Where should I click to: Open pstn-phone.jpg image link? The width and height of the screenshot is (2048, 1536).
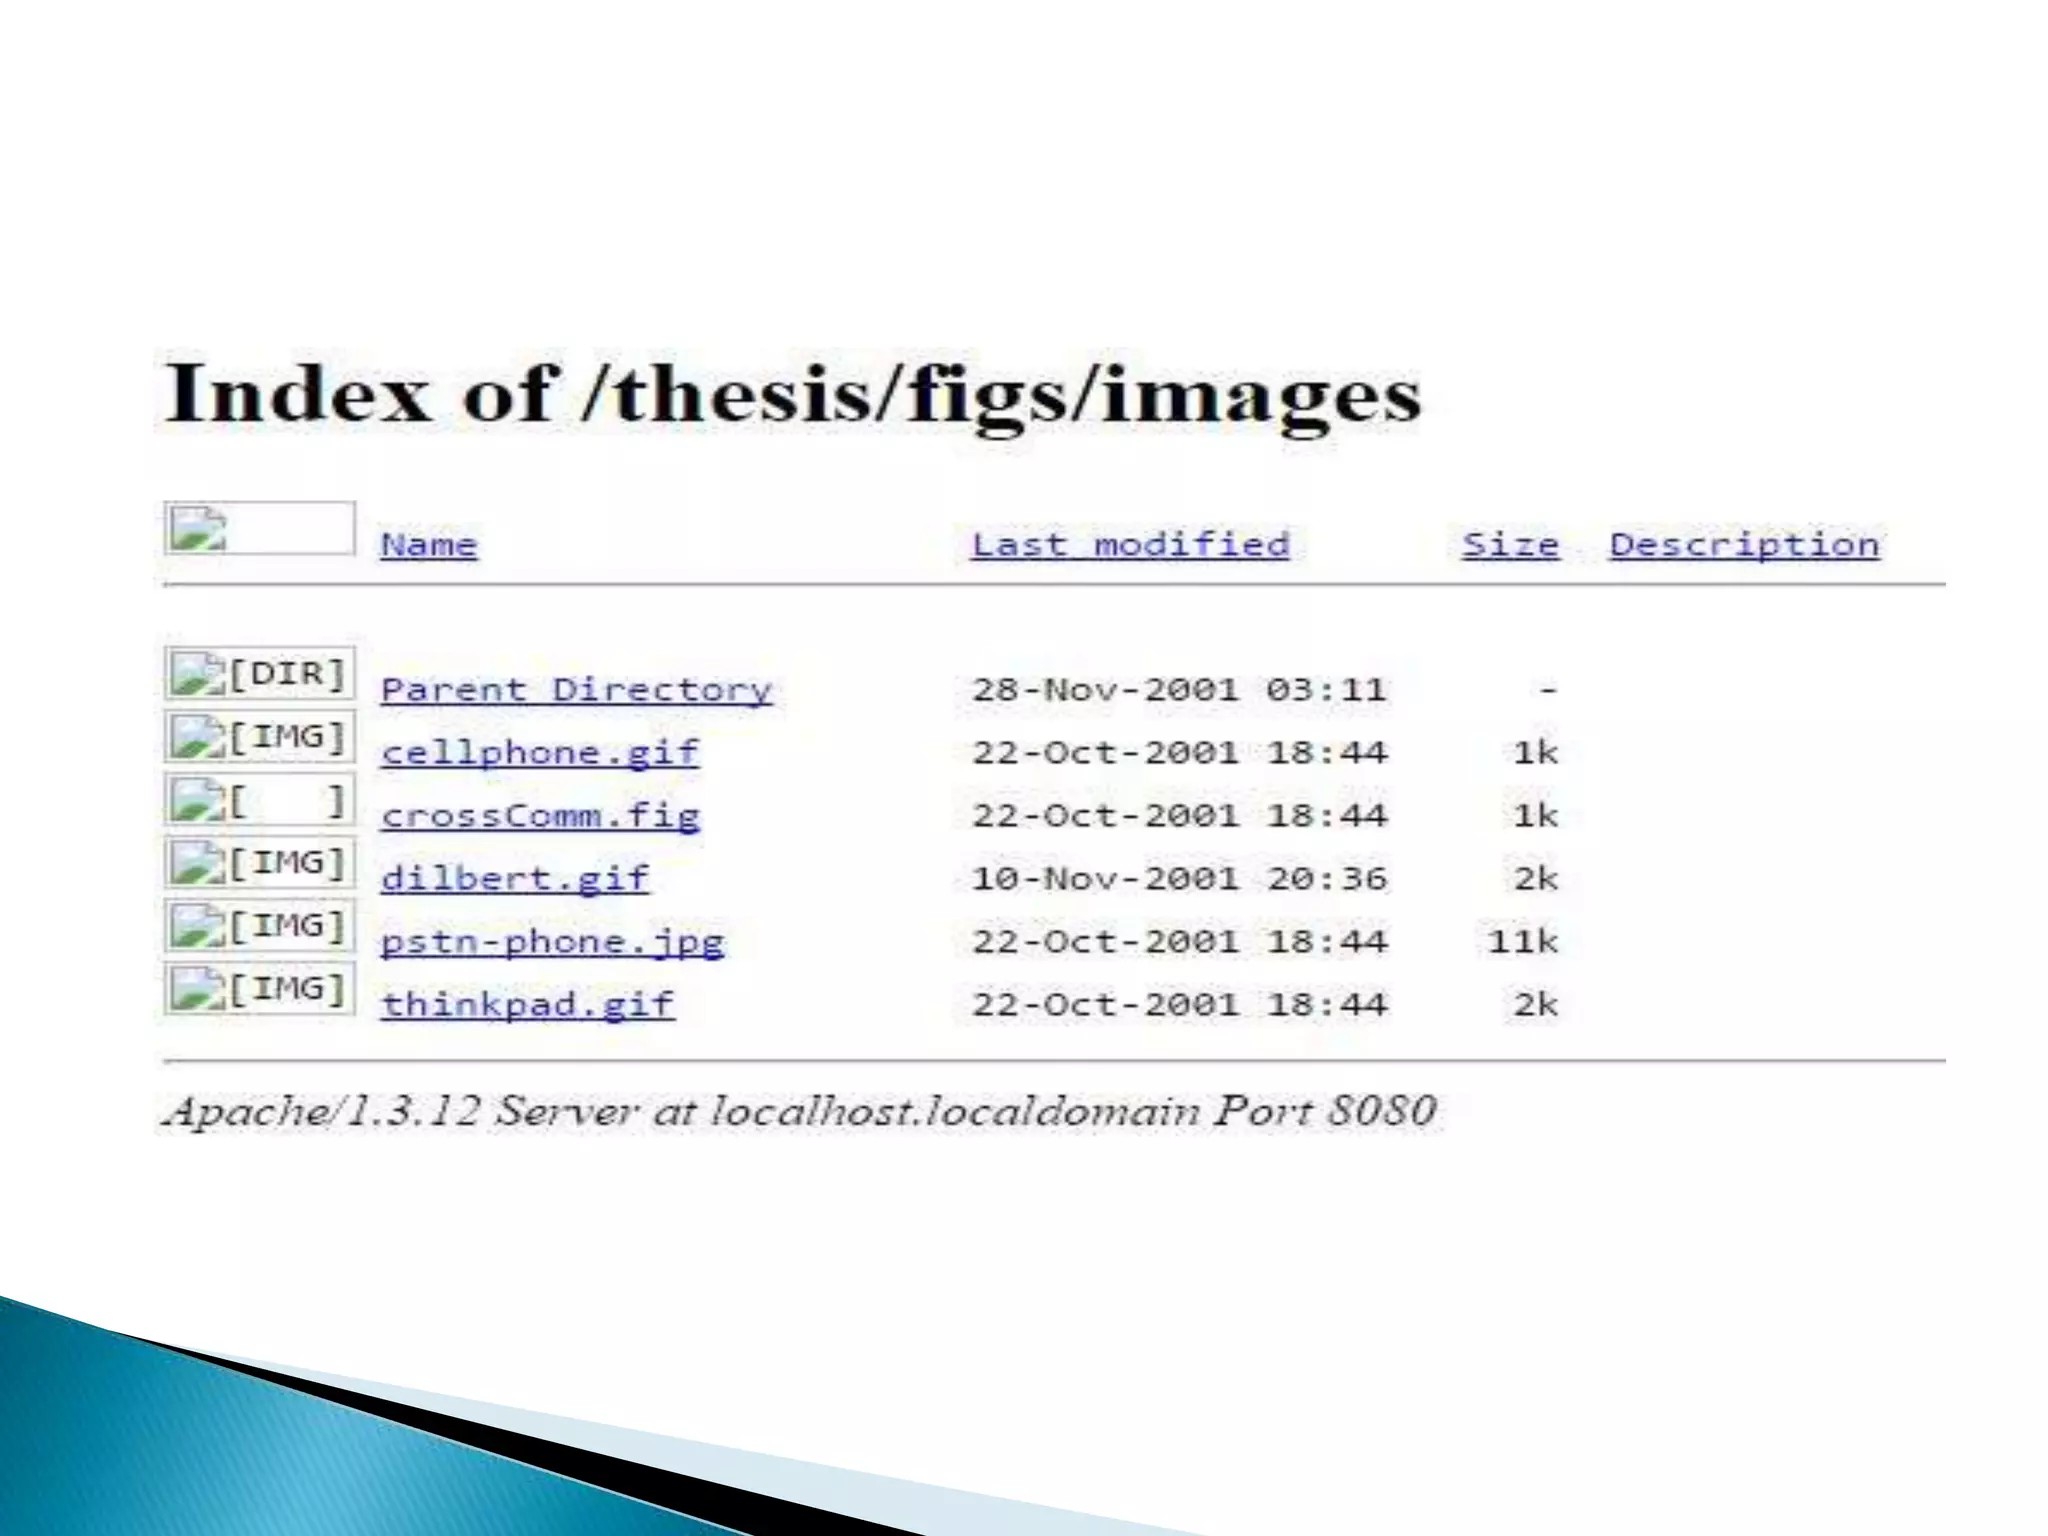(552, 942)
